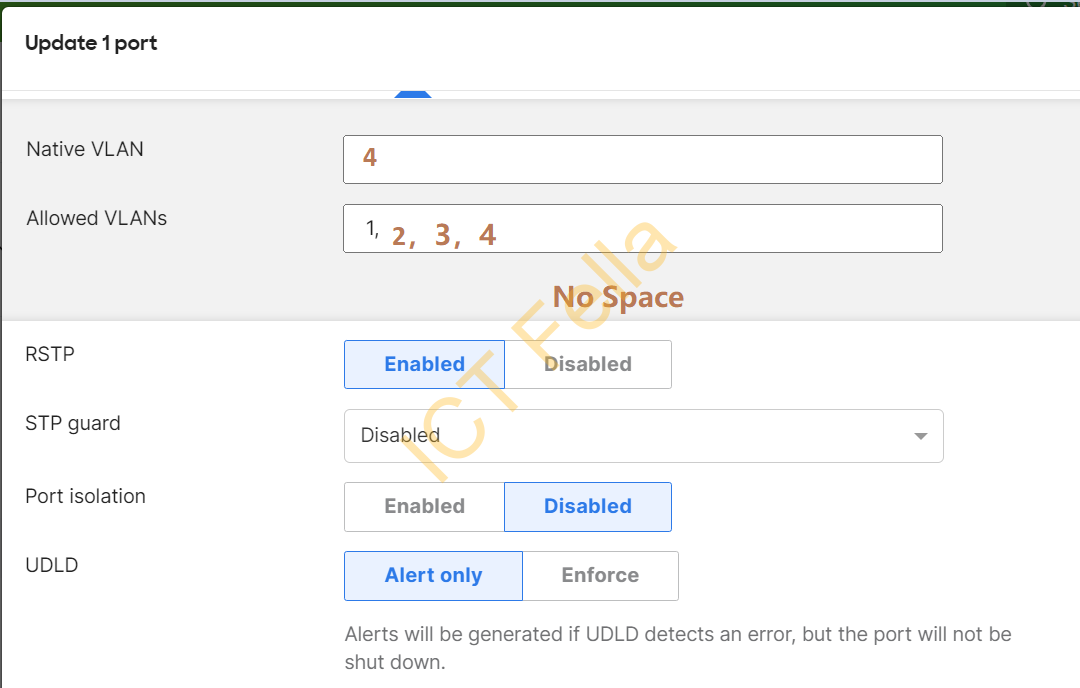Viewport: 1080px width, 688px height.
Task: Click the 'STP guard' label
Action: point(72,423)
